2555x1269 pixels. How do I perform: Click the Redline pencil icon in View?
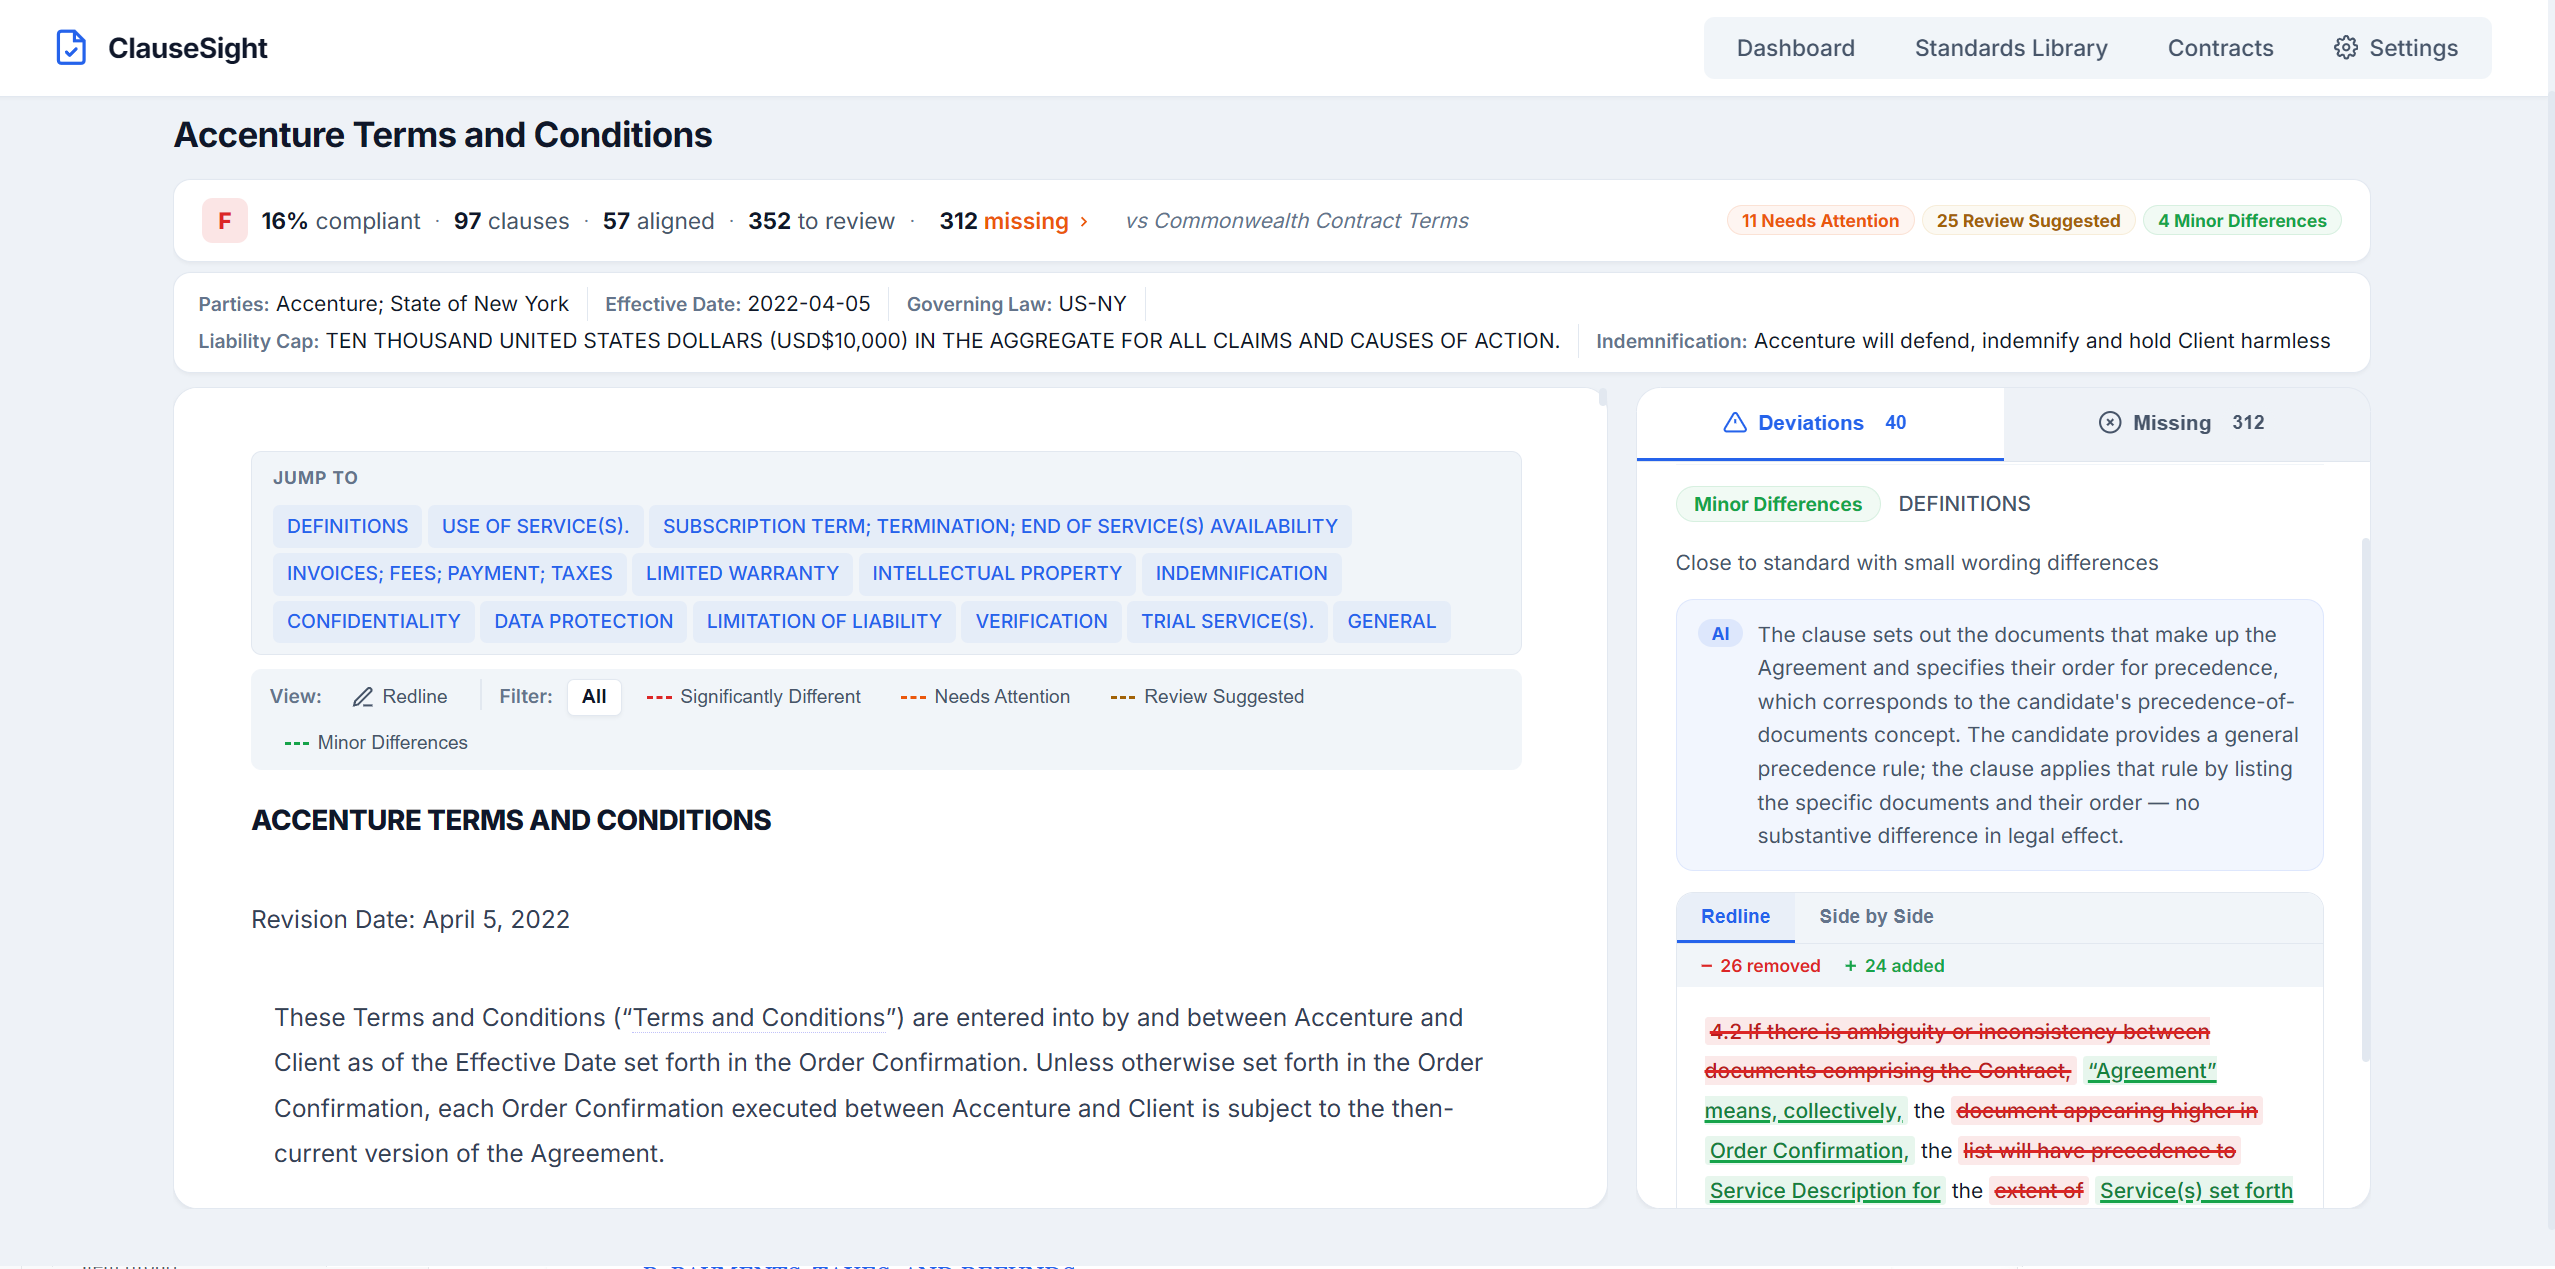pyautogui.click(x=363, y=697)
